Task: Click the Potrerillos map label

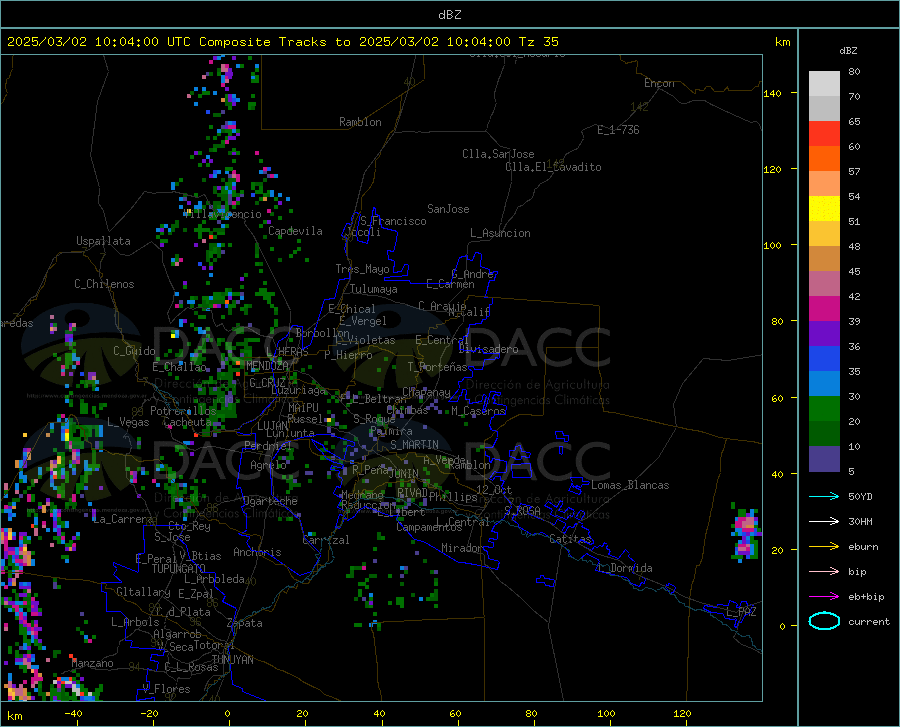Action: pyautogui.click(x=183, y=411)
